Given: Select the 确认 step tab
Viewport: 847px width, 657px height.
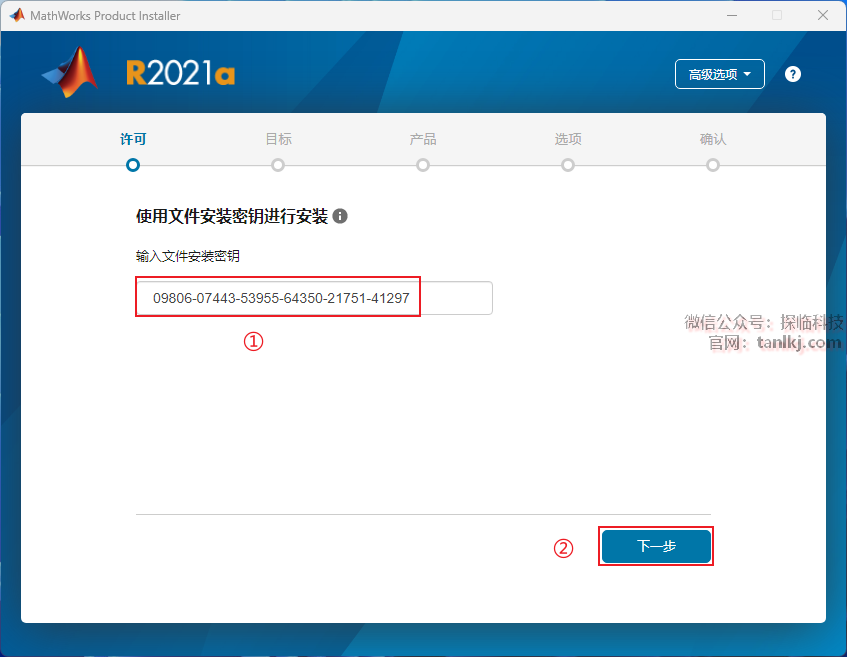Looking at the screenshot, I should point(713,139).
